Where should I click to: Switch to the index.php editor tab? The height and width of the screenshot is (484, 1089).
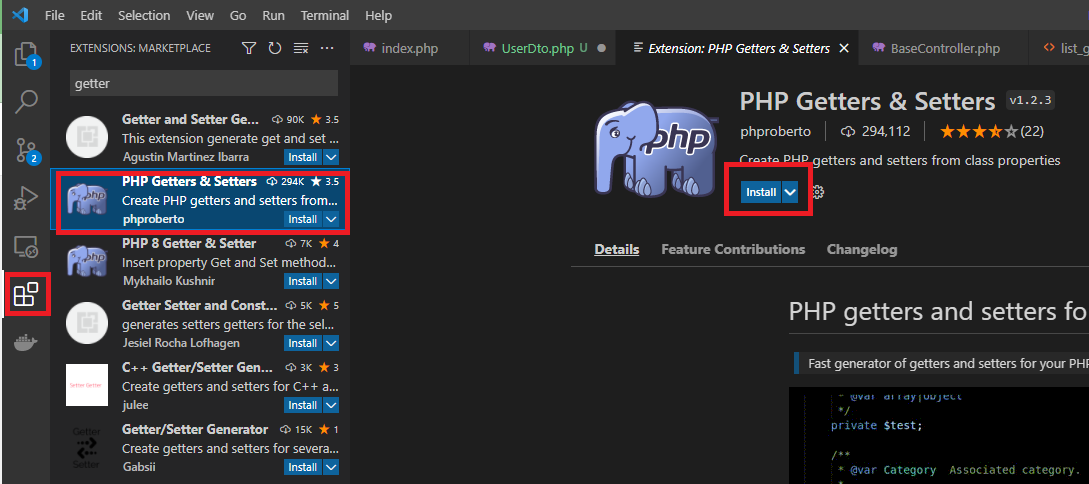[x=410, y=49]
